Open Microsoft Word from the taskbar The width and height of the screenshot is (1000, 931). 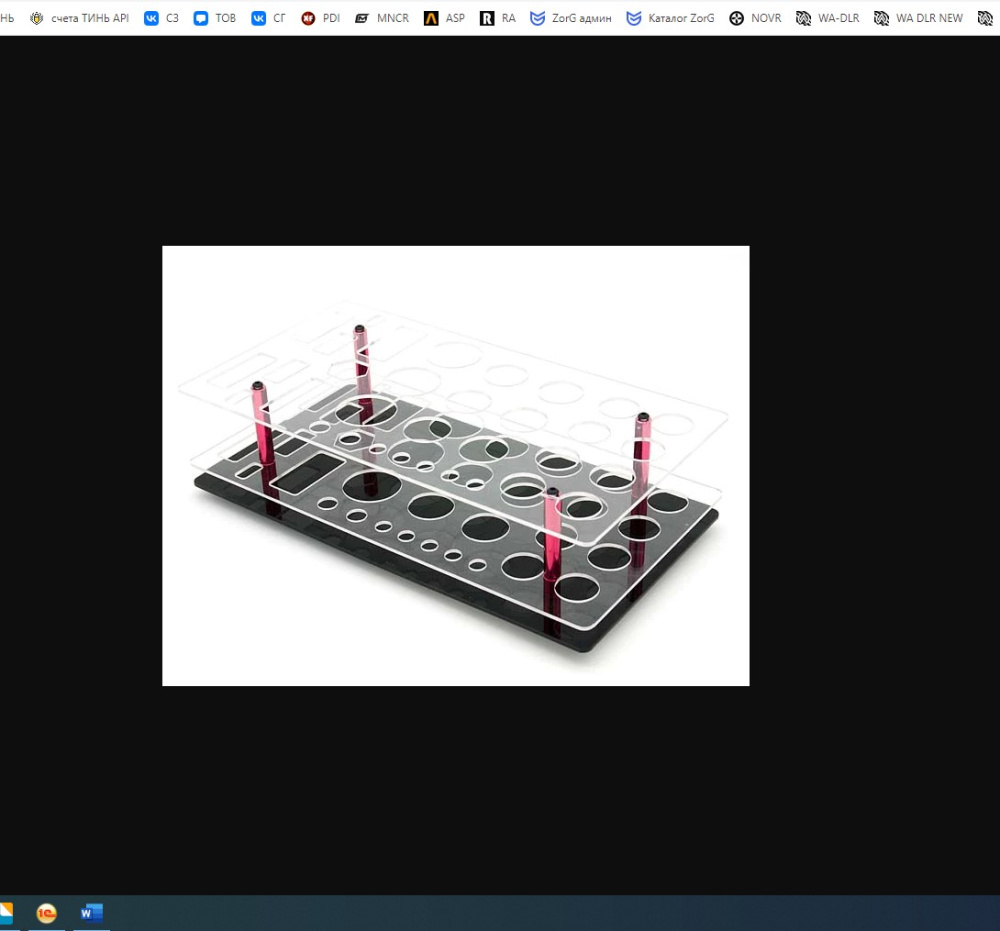[x=91, y=913]
